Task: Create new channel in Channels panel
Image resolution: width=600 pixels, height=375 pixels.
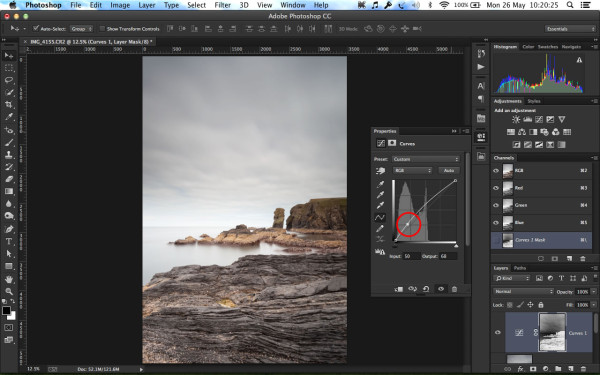Action: tap(569, 259)
